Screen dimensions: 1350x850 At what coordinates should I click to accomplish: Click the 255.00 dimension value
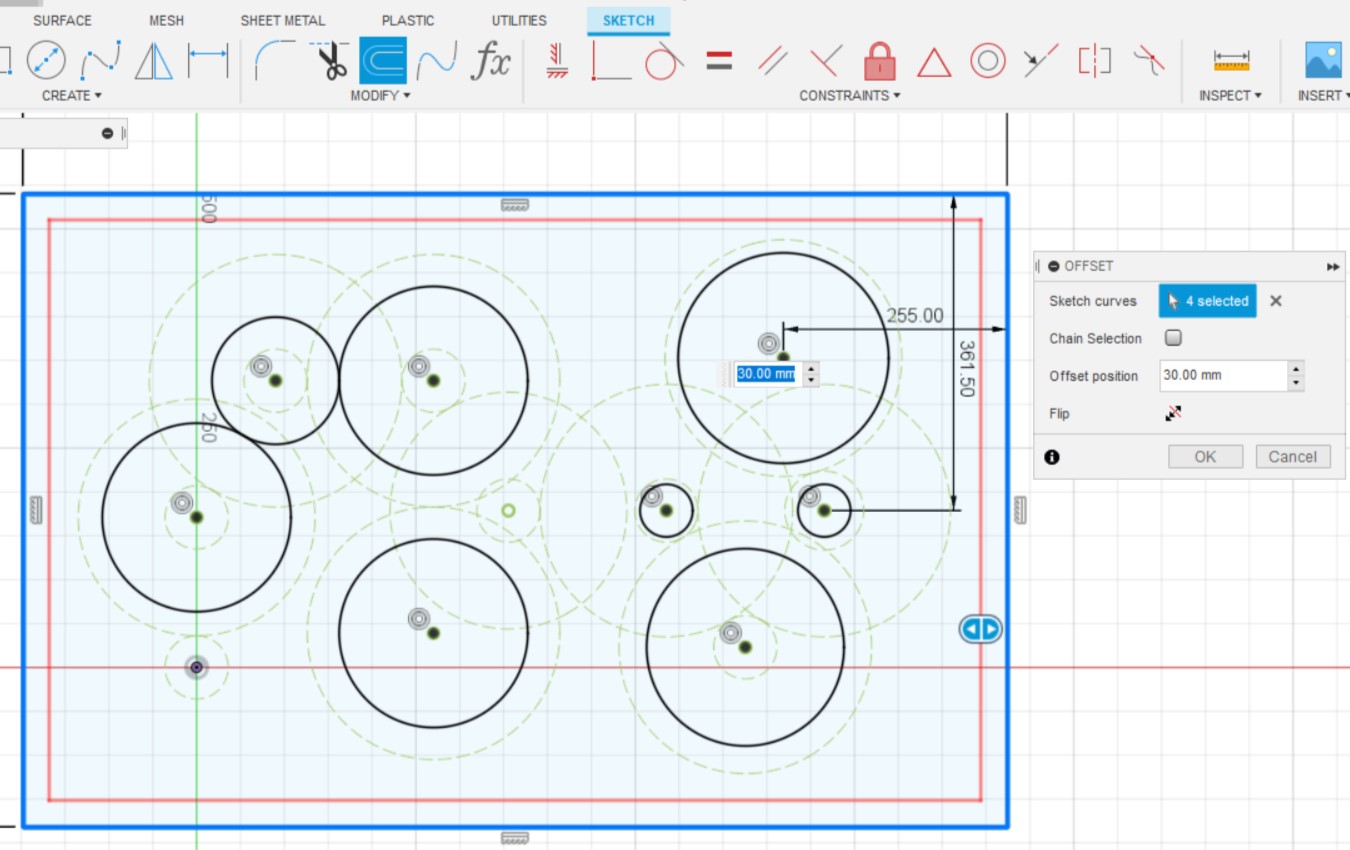click(x=915, y=316)
